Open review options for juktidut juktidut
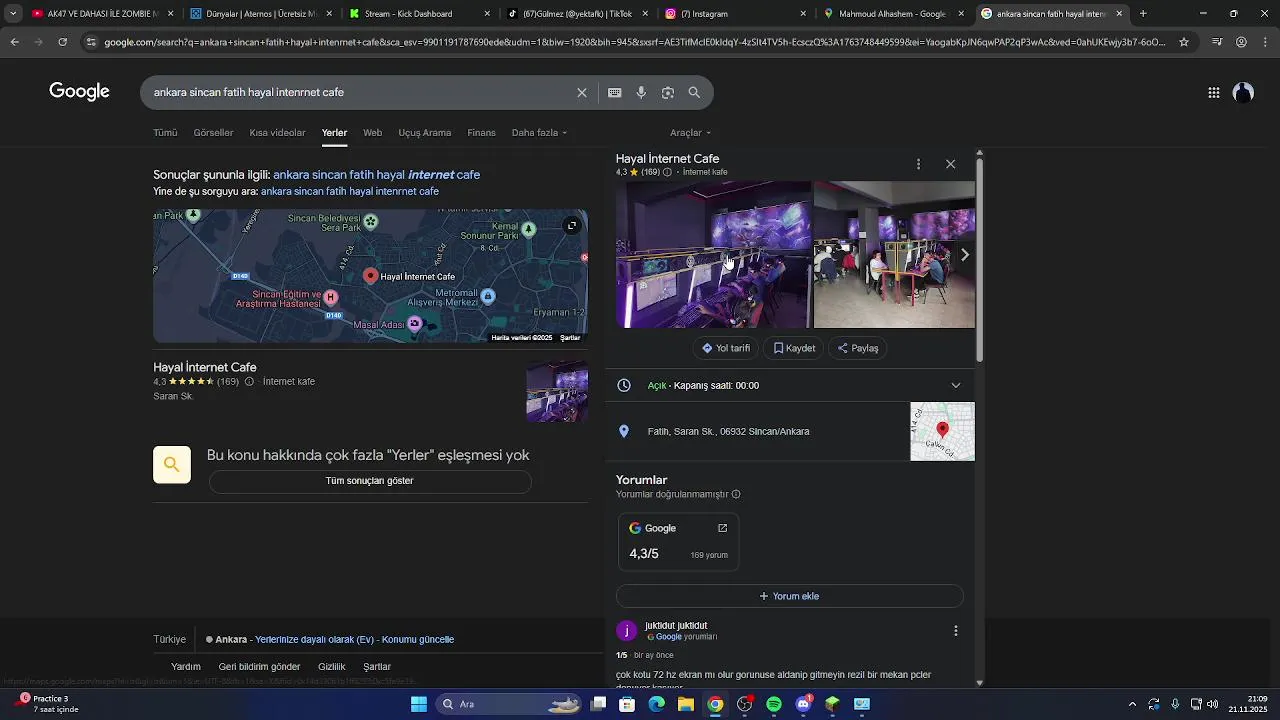 [x=956, y=631]
